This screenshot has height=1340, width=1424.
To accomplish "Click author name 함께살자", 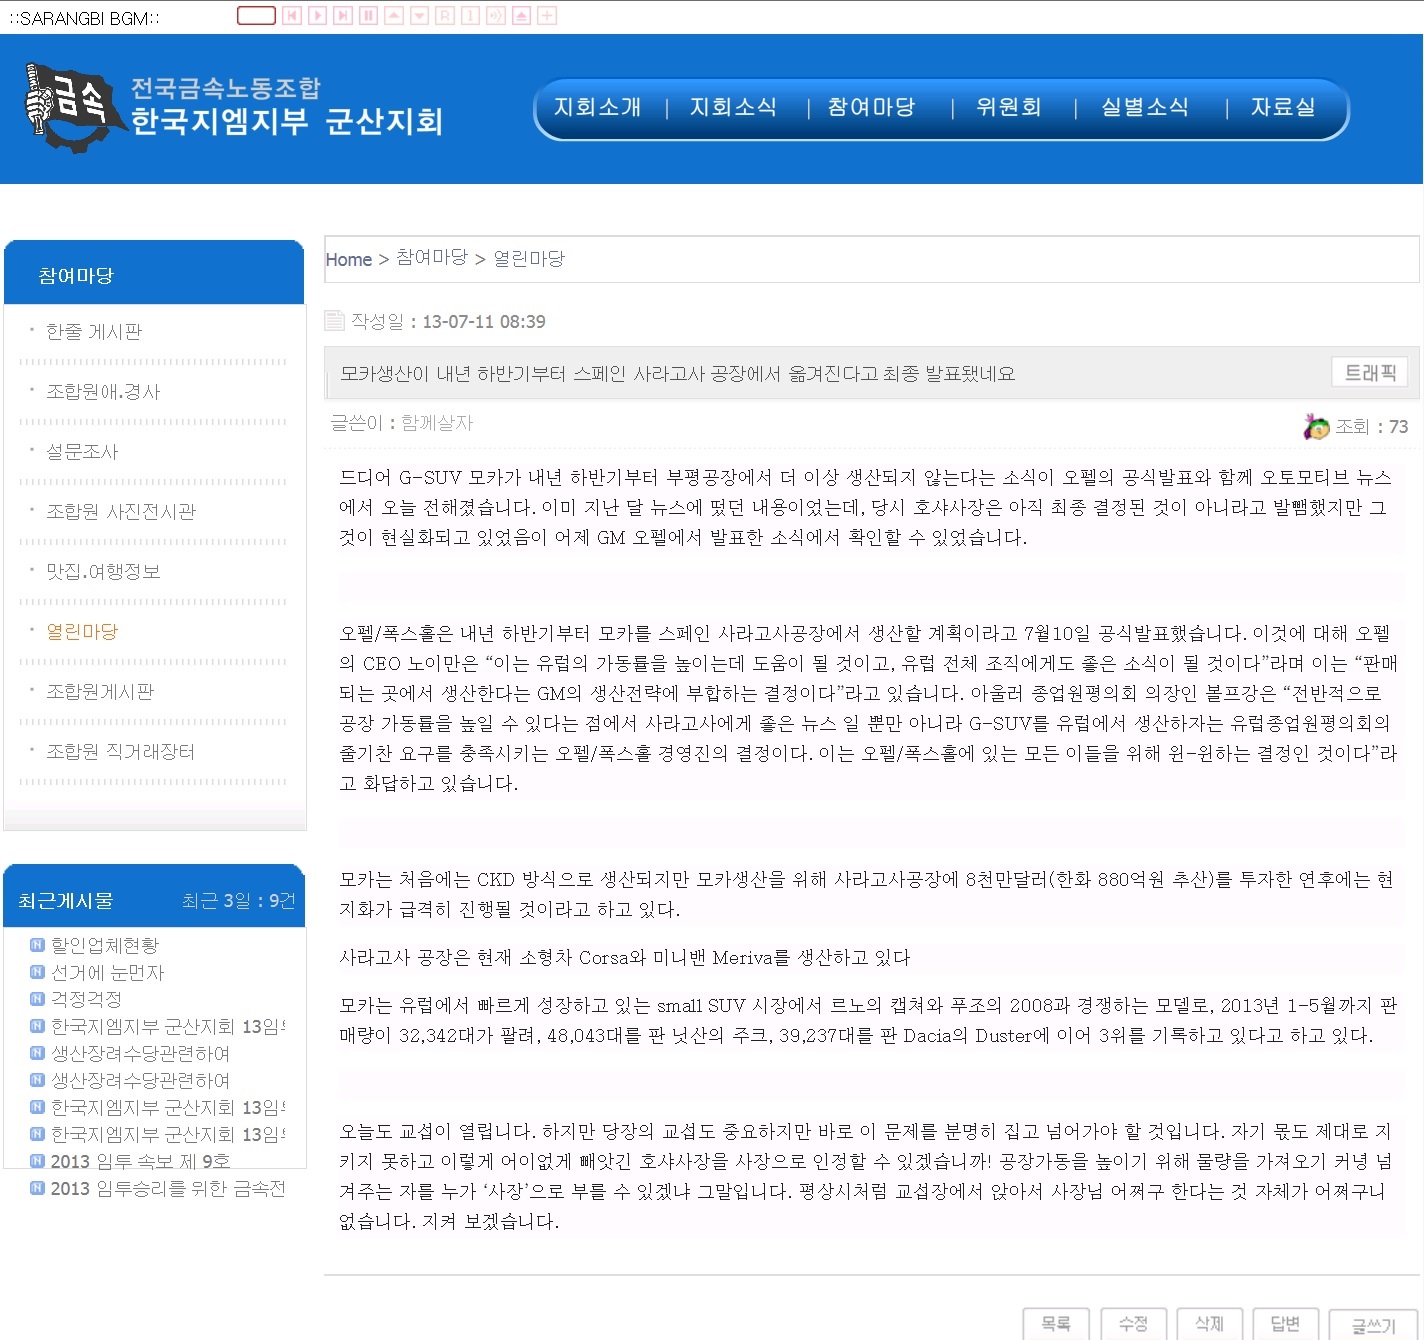I will click(437, 423).
